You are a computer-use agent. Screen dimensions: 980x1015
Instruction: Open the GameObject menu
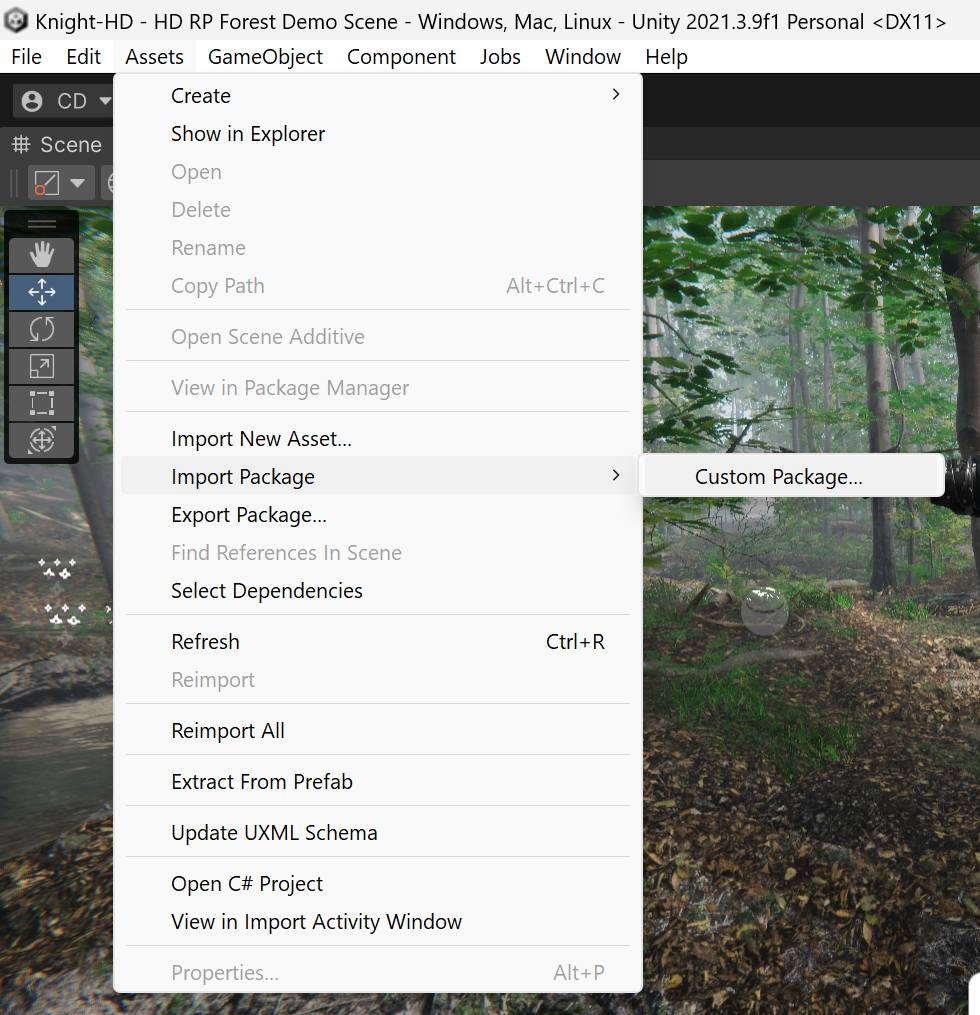[265, 57]
